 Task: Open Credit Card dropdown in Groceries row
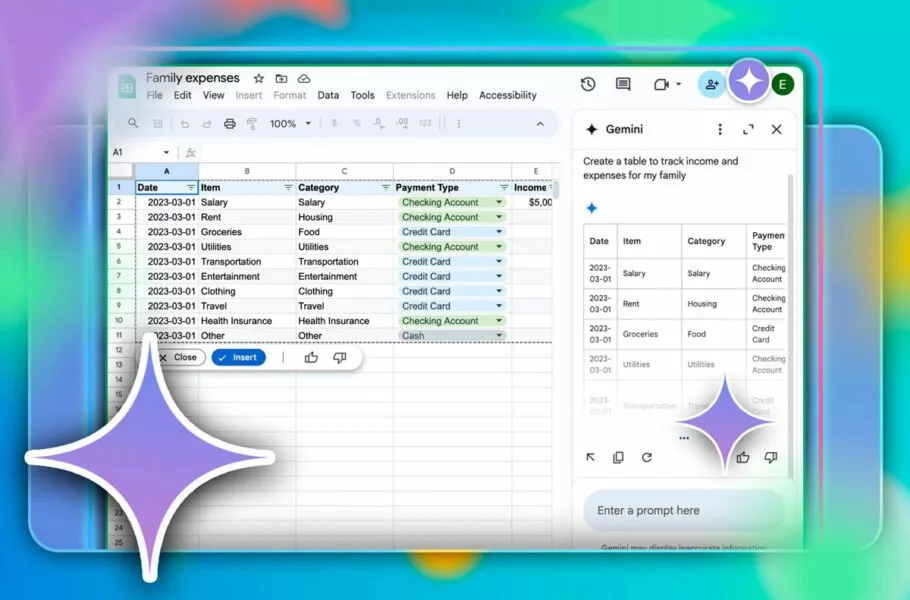pos(499,232)
